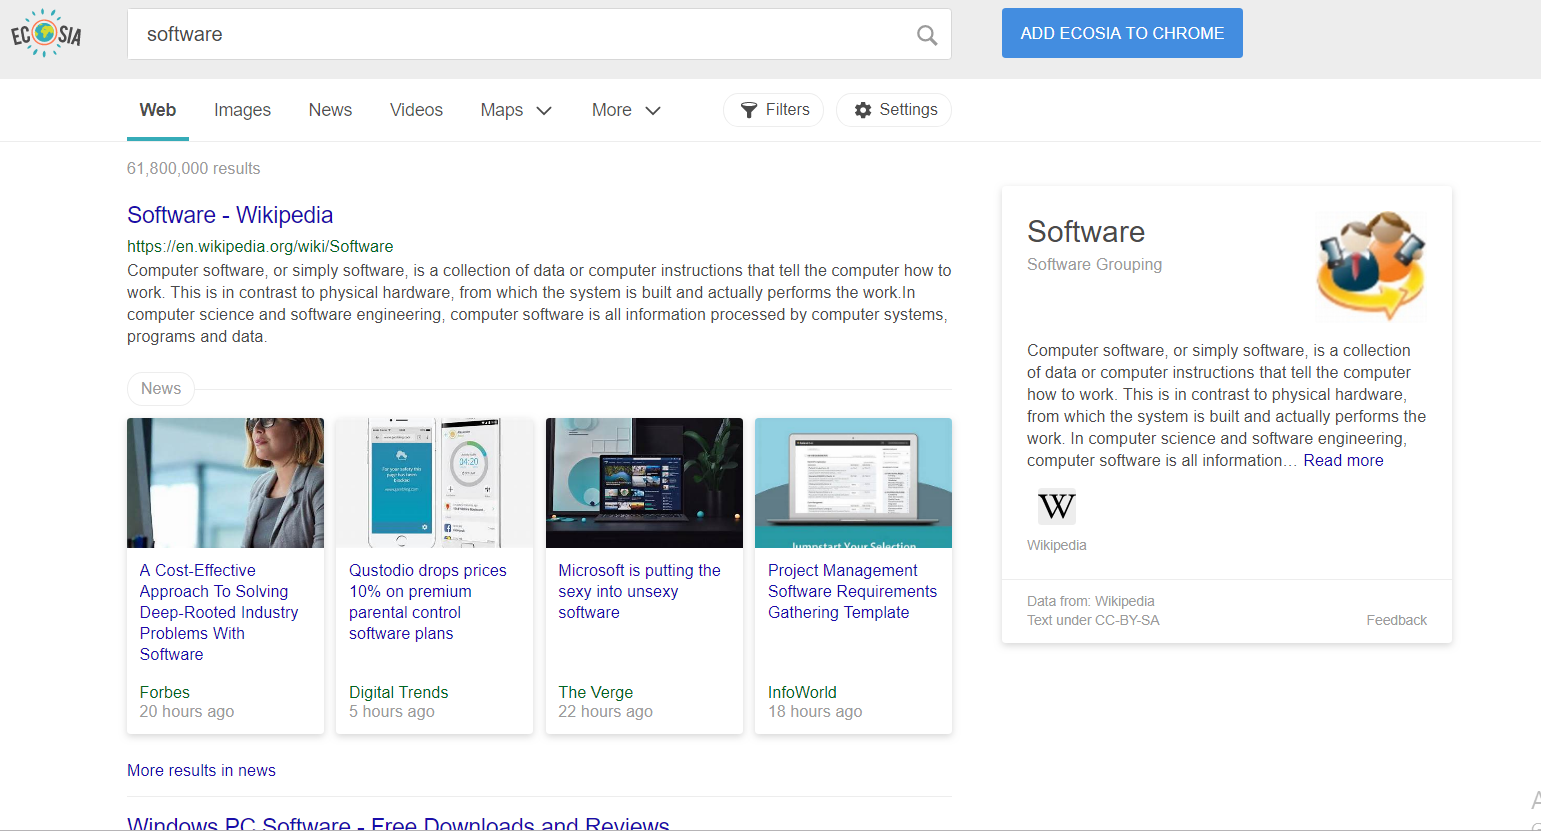The image size is (1541, 831).
Task: Click the '20 hours ago' timestamp
Action: (x=187, y=711)
